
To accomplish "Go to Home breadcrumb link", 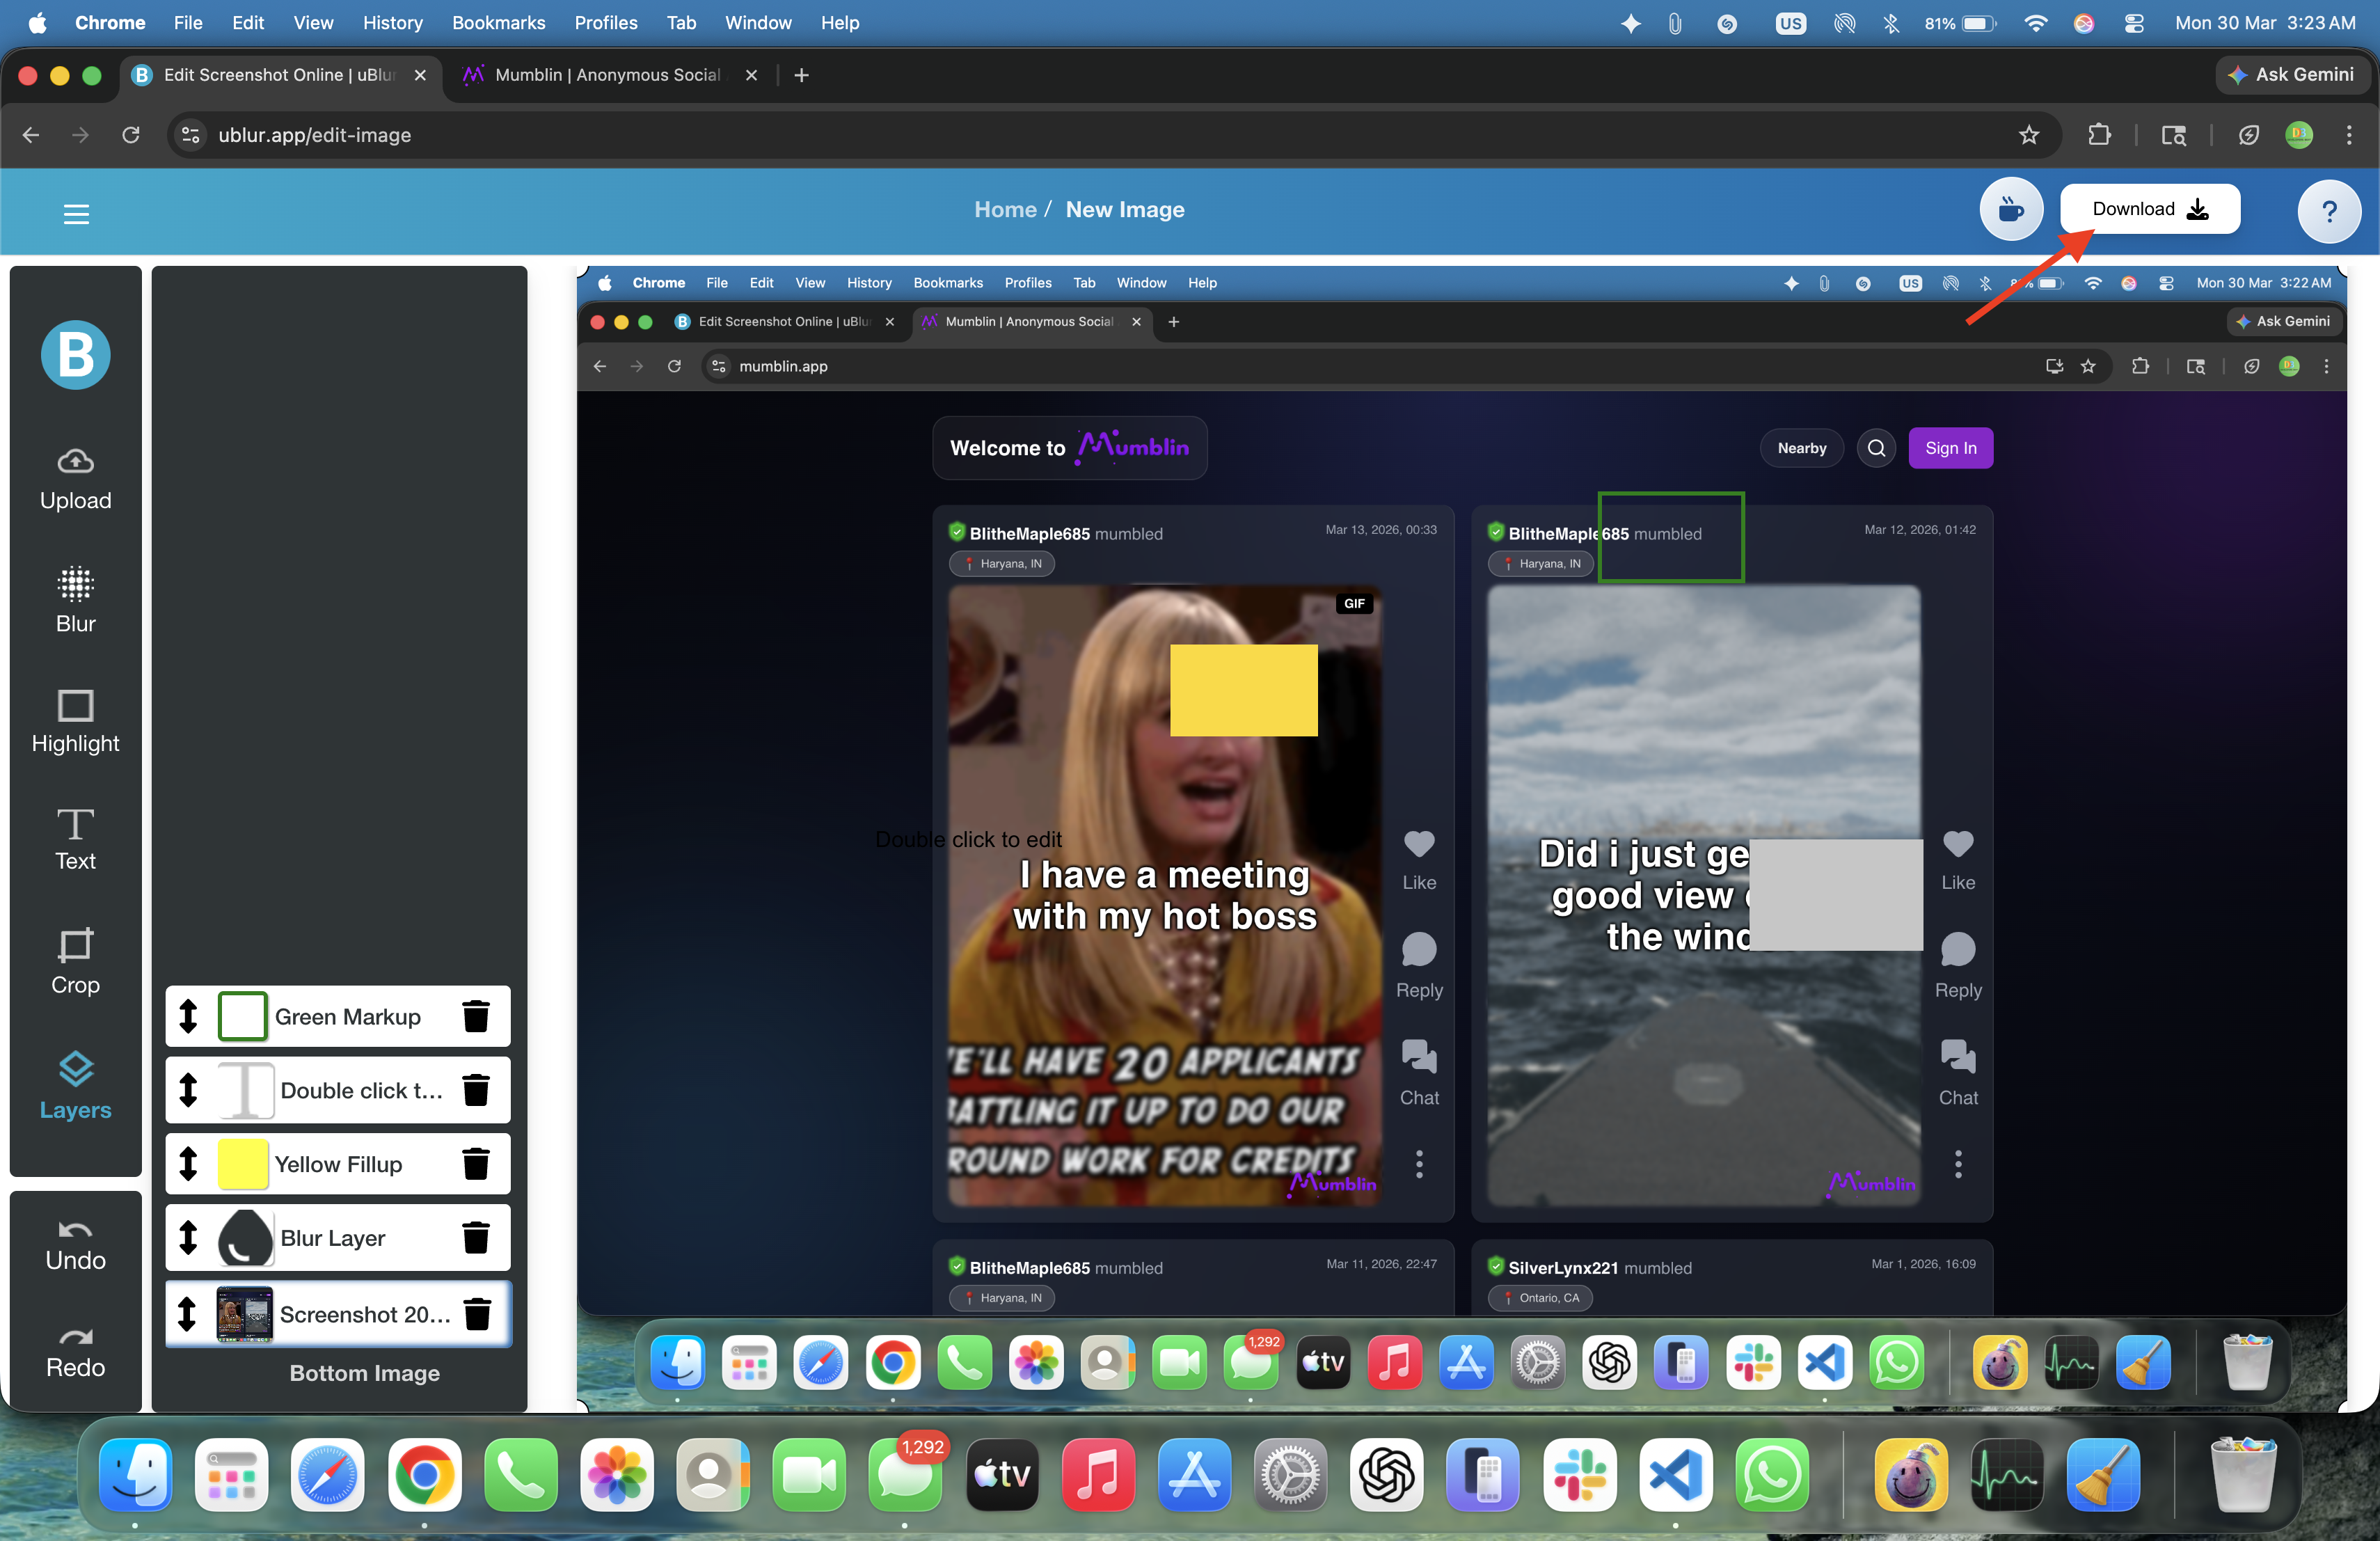I will [1005, 210].
